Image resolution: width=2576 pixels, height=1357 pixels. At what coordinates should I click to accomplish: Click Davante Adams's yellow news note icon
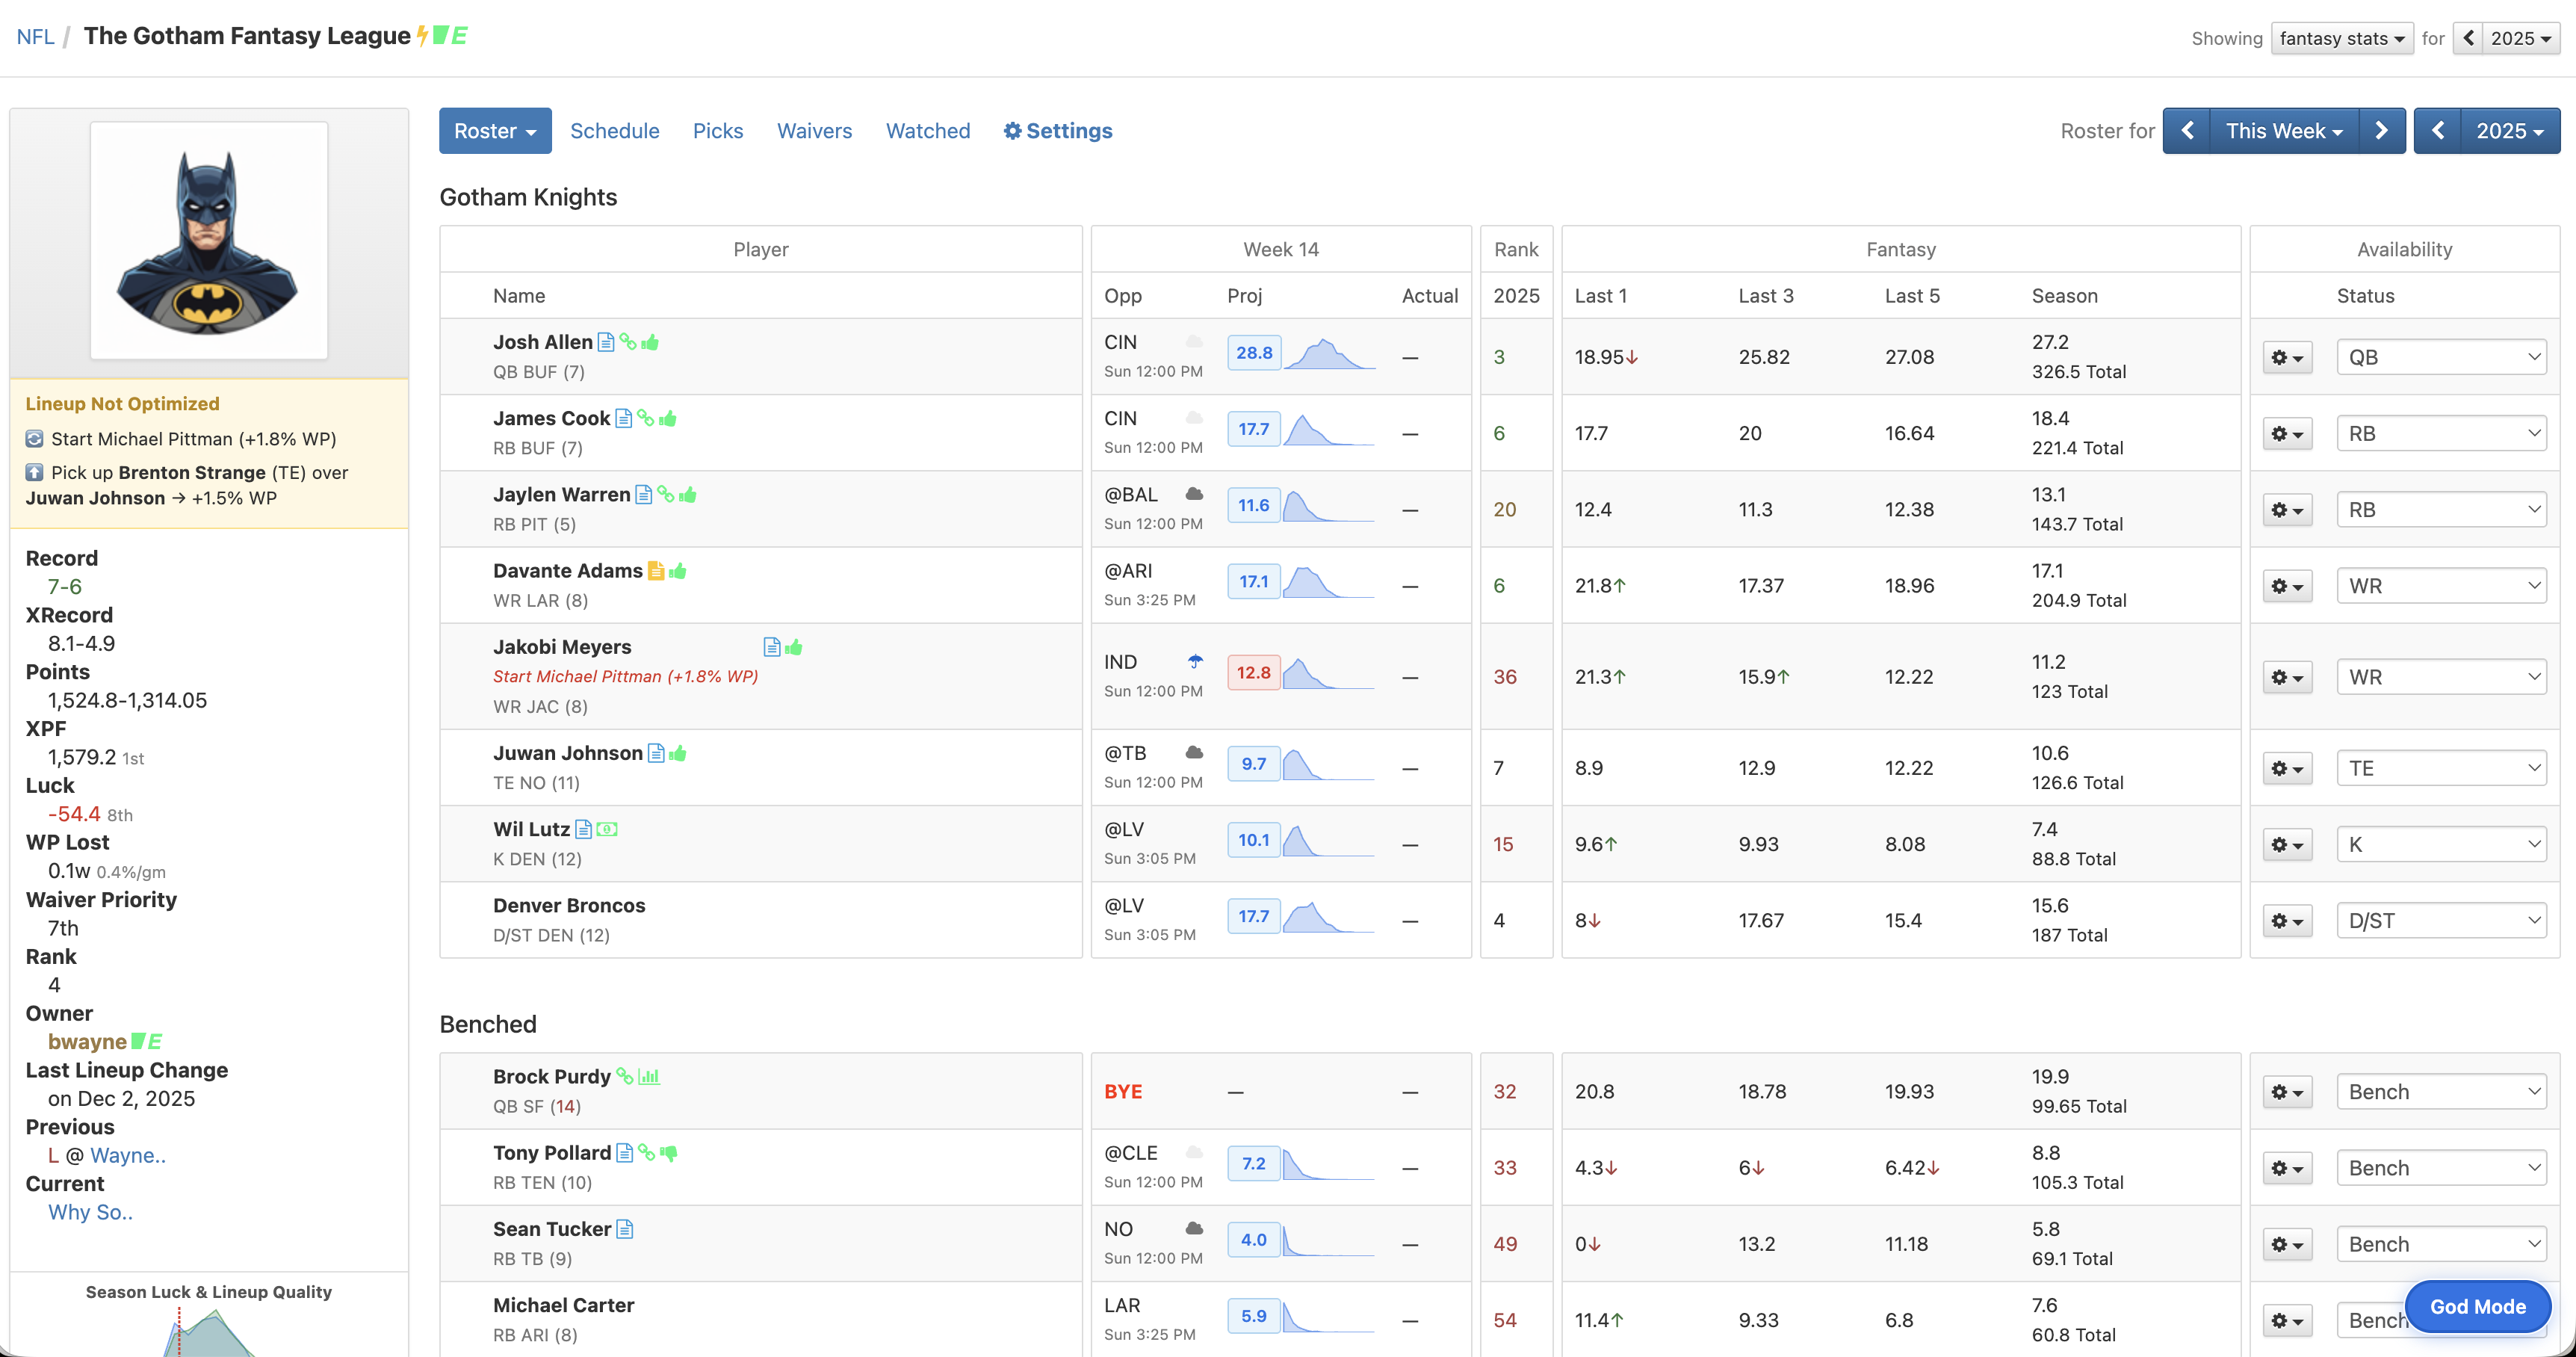pos(655,571)
